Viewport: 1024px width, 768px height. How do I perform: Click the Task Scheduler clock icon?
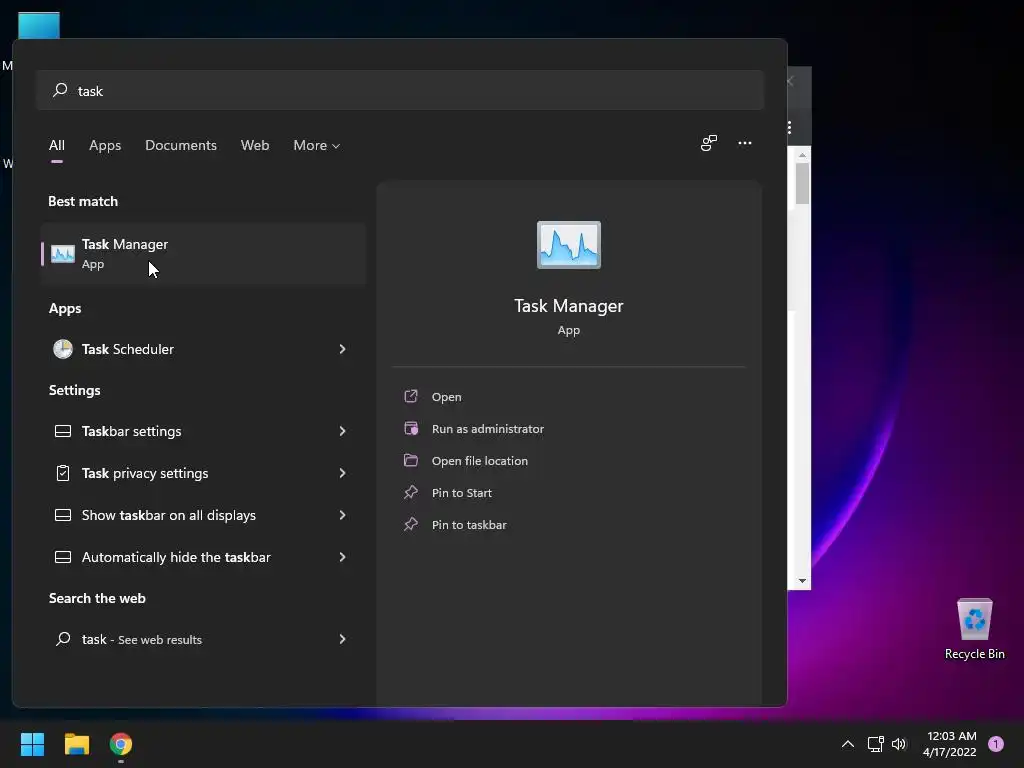tap(63, 349)
